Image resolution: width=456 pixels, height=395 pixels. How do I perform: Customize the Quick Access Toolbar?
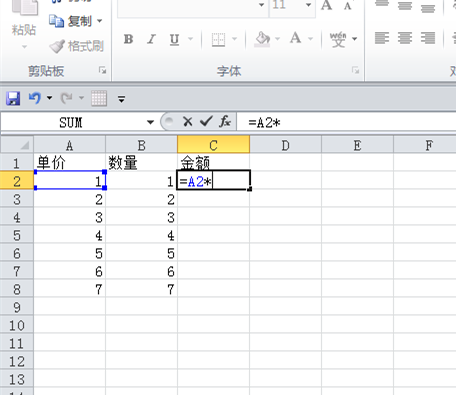coord(121,99)
